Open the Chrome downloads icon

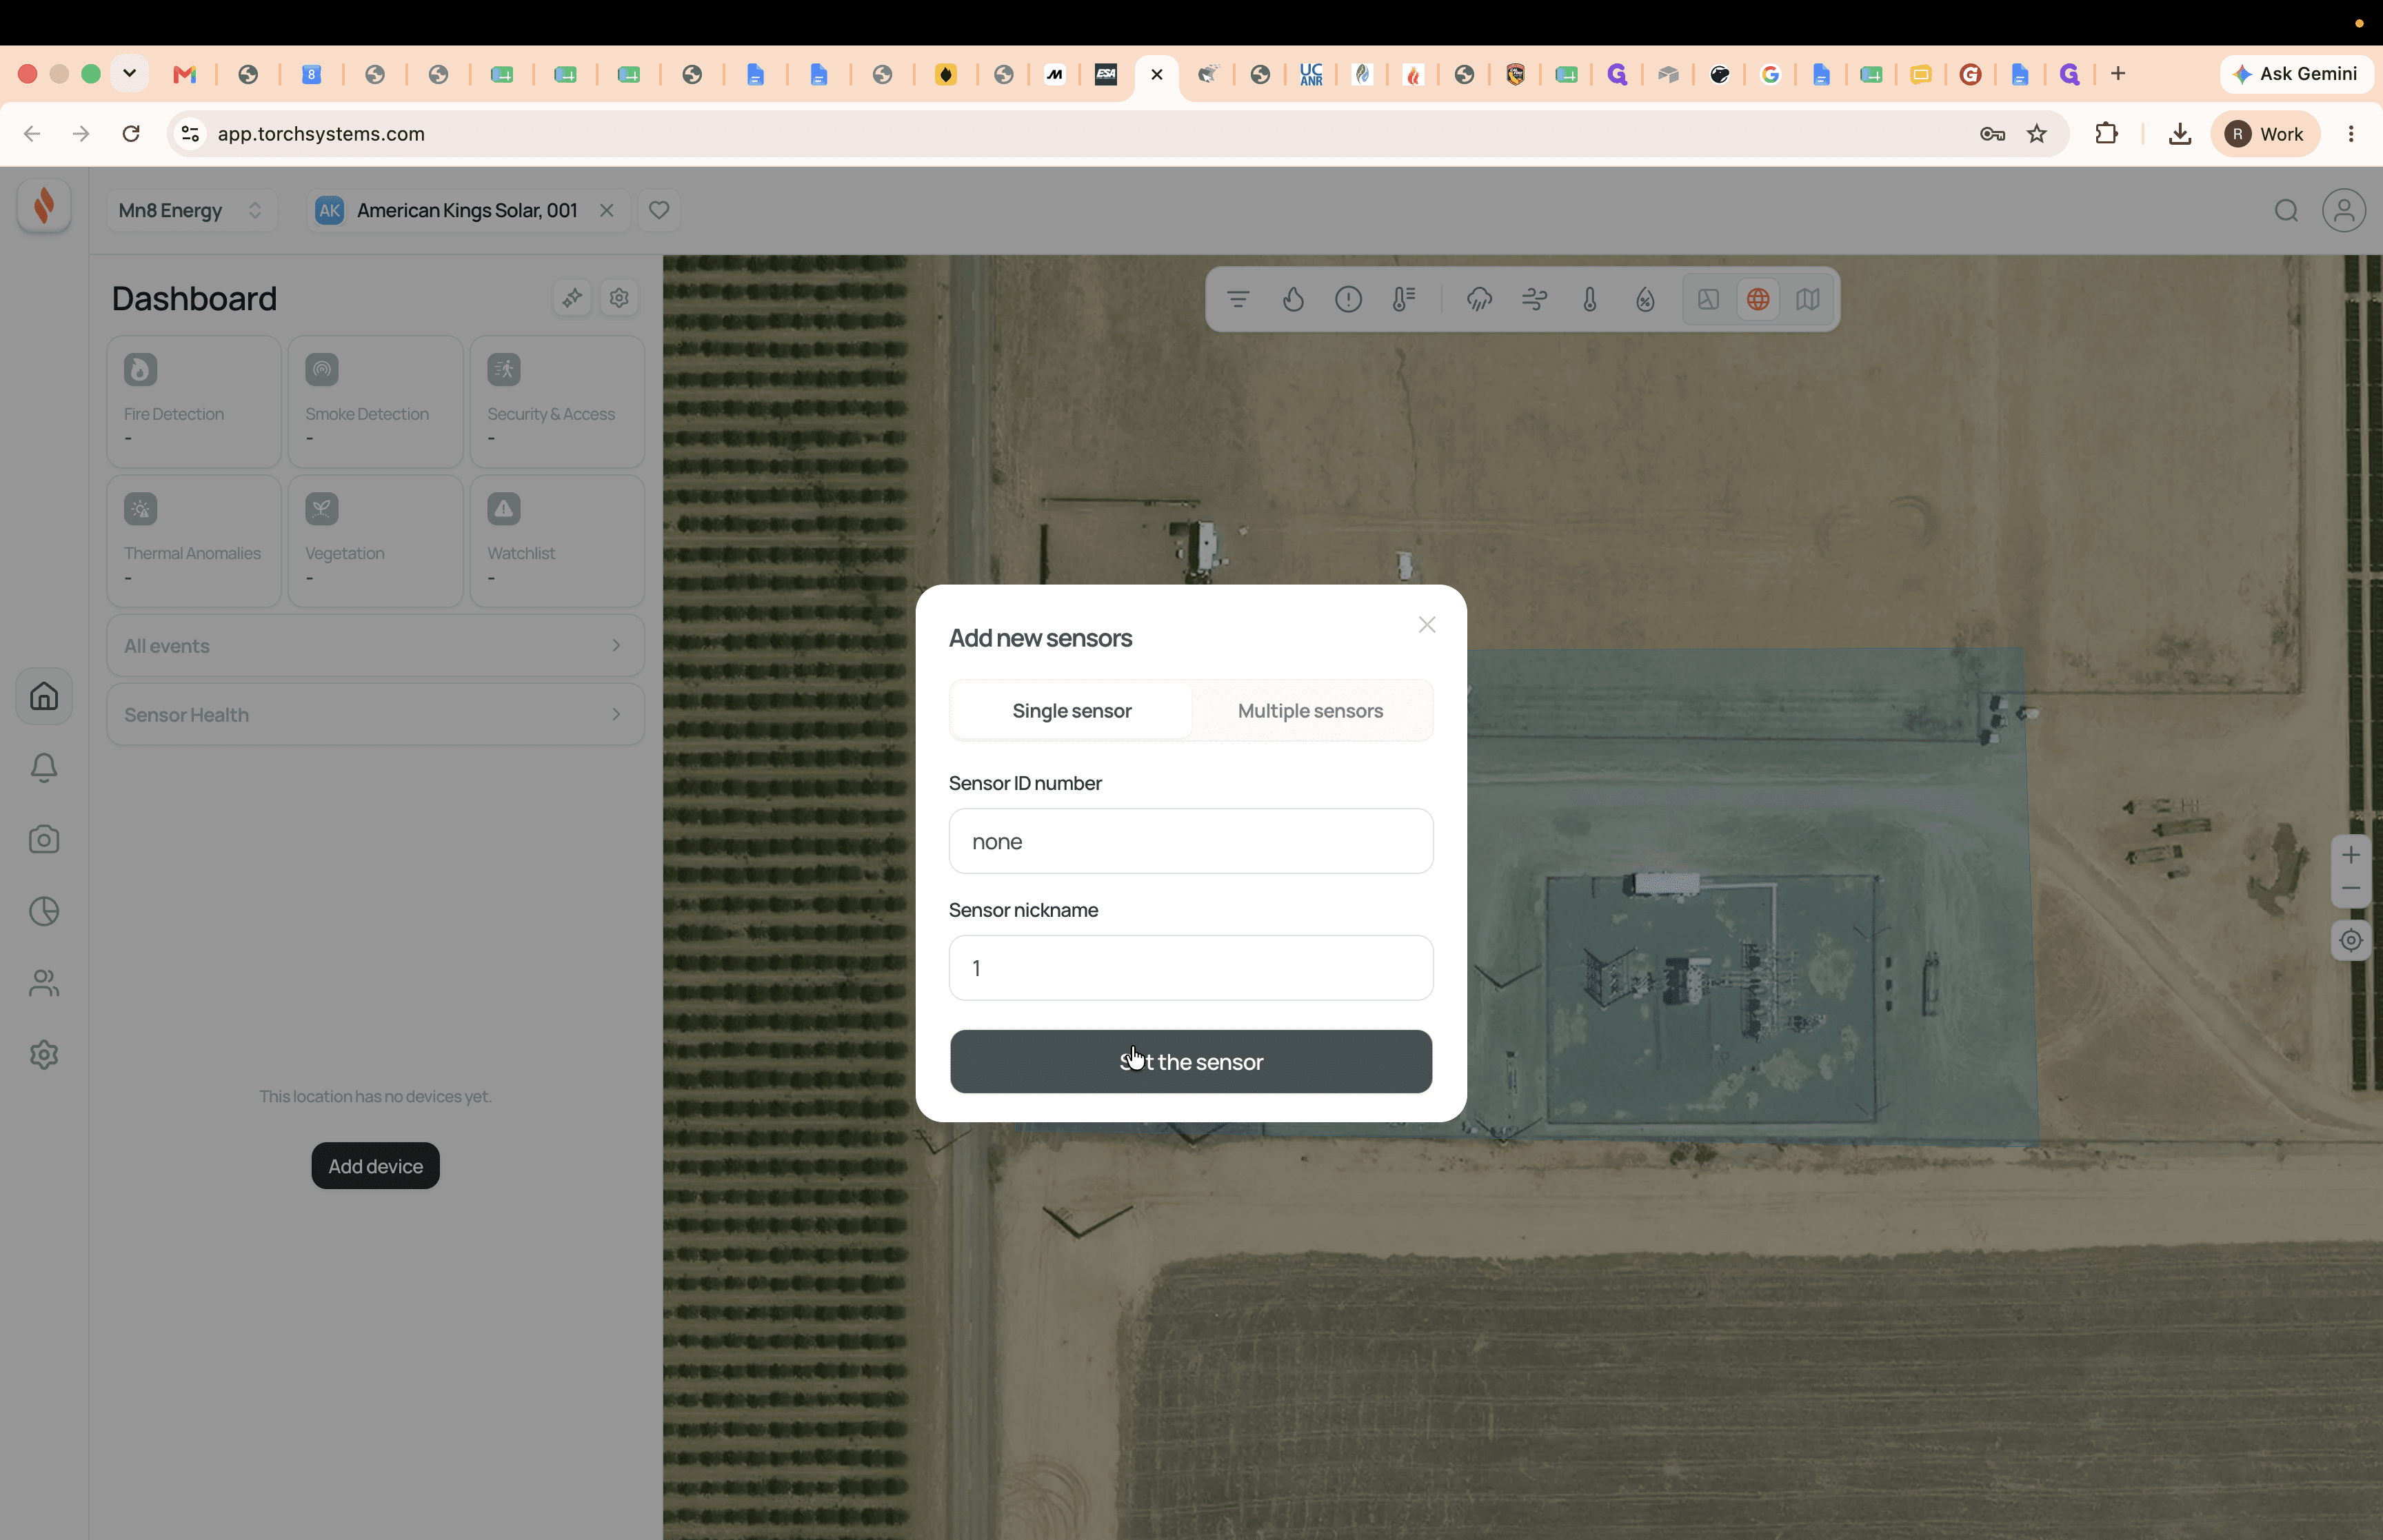2180,134
